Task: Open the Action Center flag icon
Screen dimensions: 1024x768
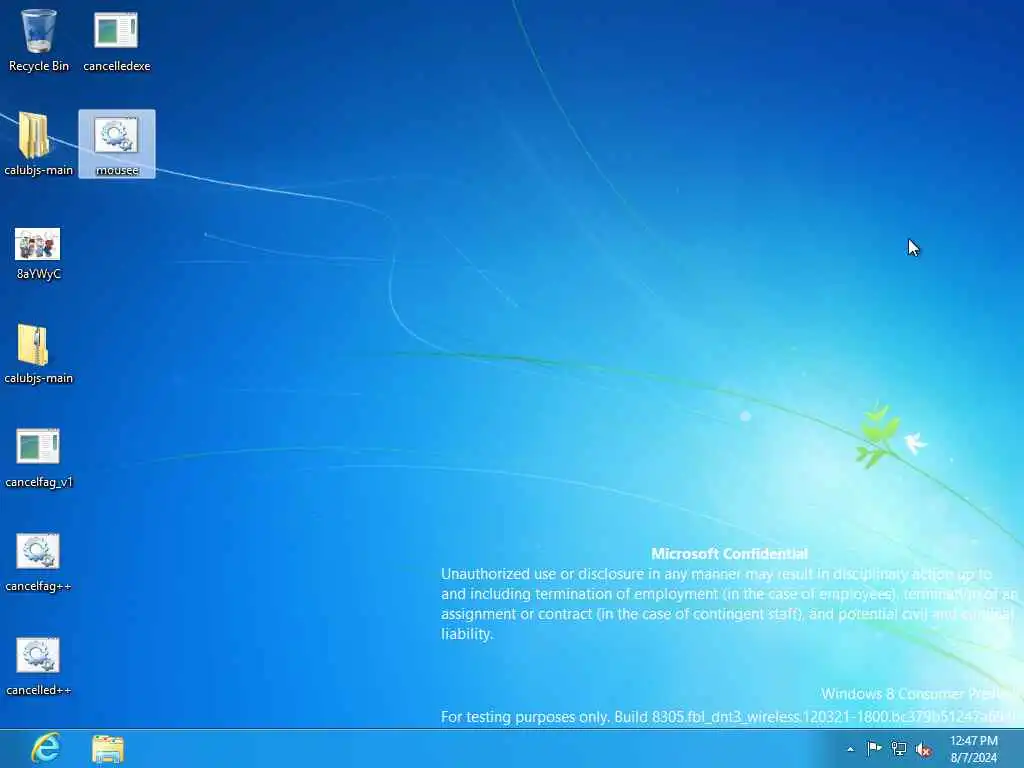Action: click(874, 748)
